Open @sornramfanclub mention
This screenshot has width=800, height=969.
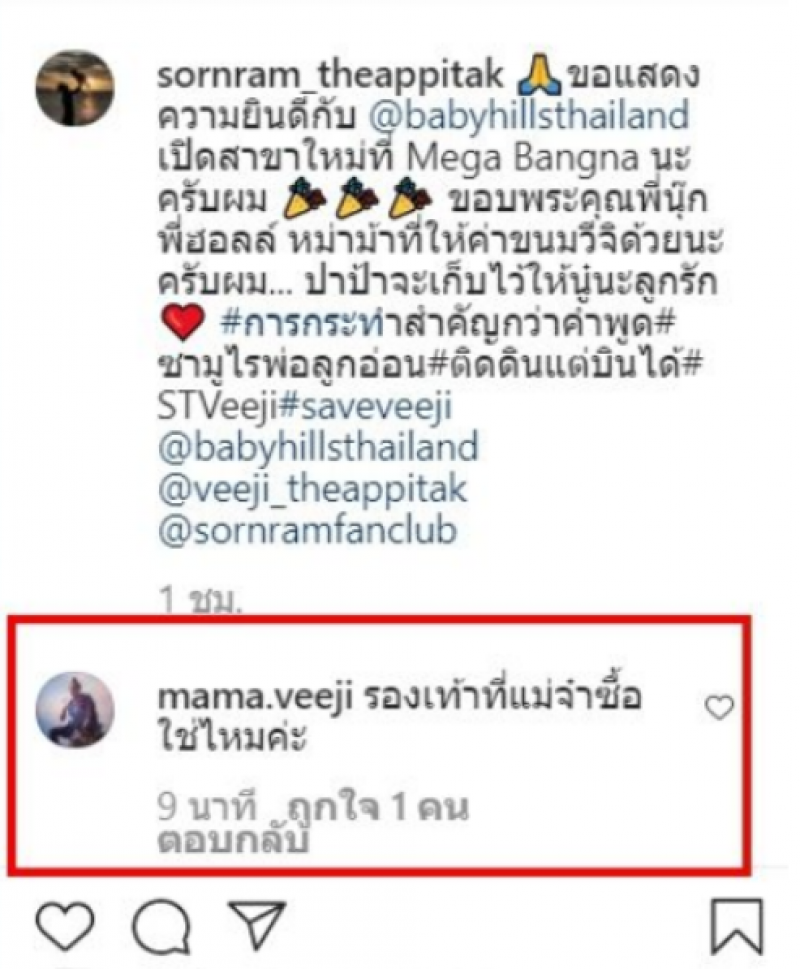[x=307, y=530]
